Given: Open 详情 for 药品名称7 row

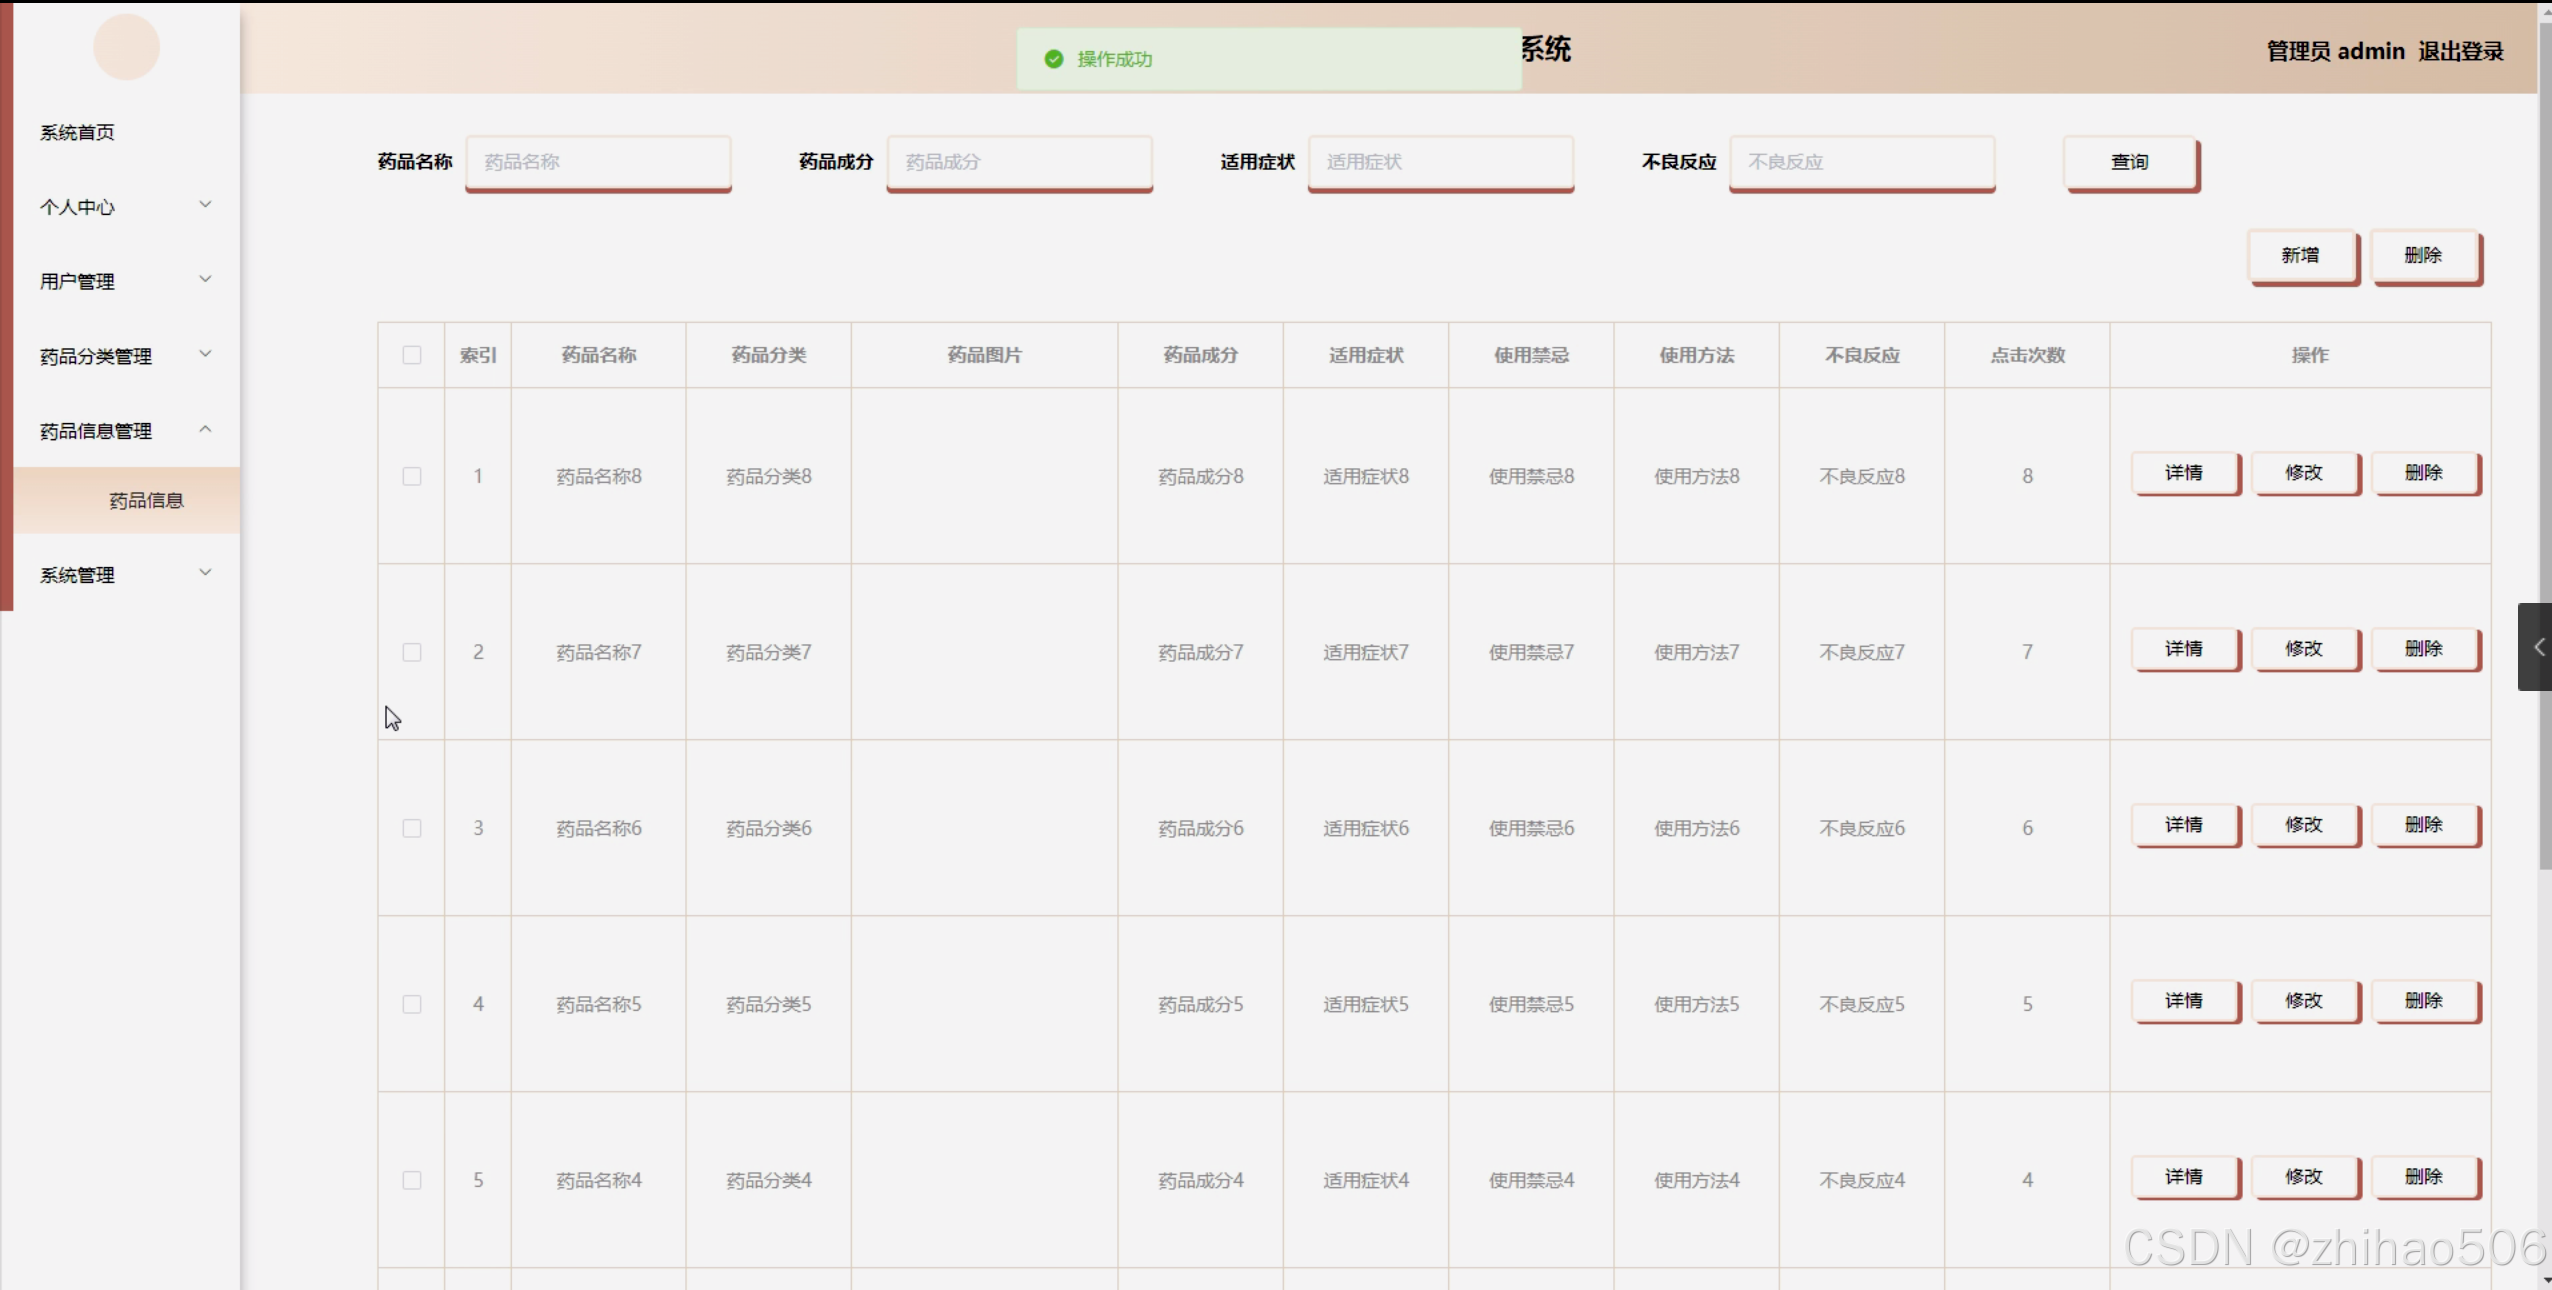Looking at the screenshot, I should tap(2184, 649).
